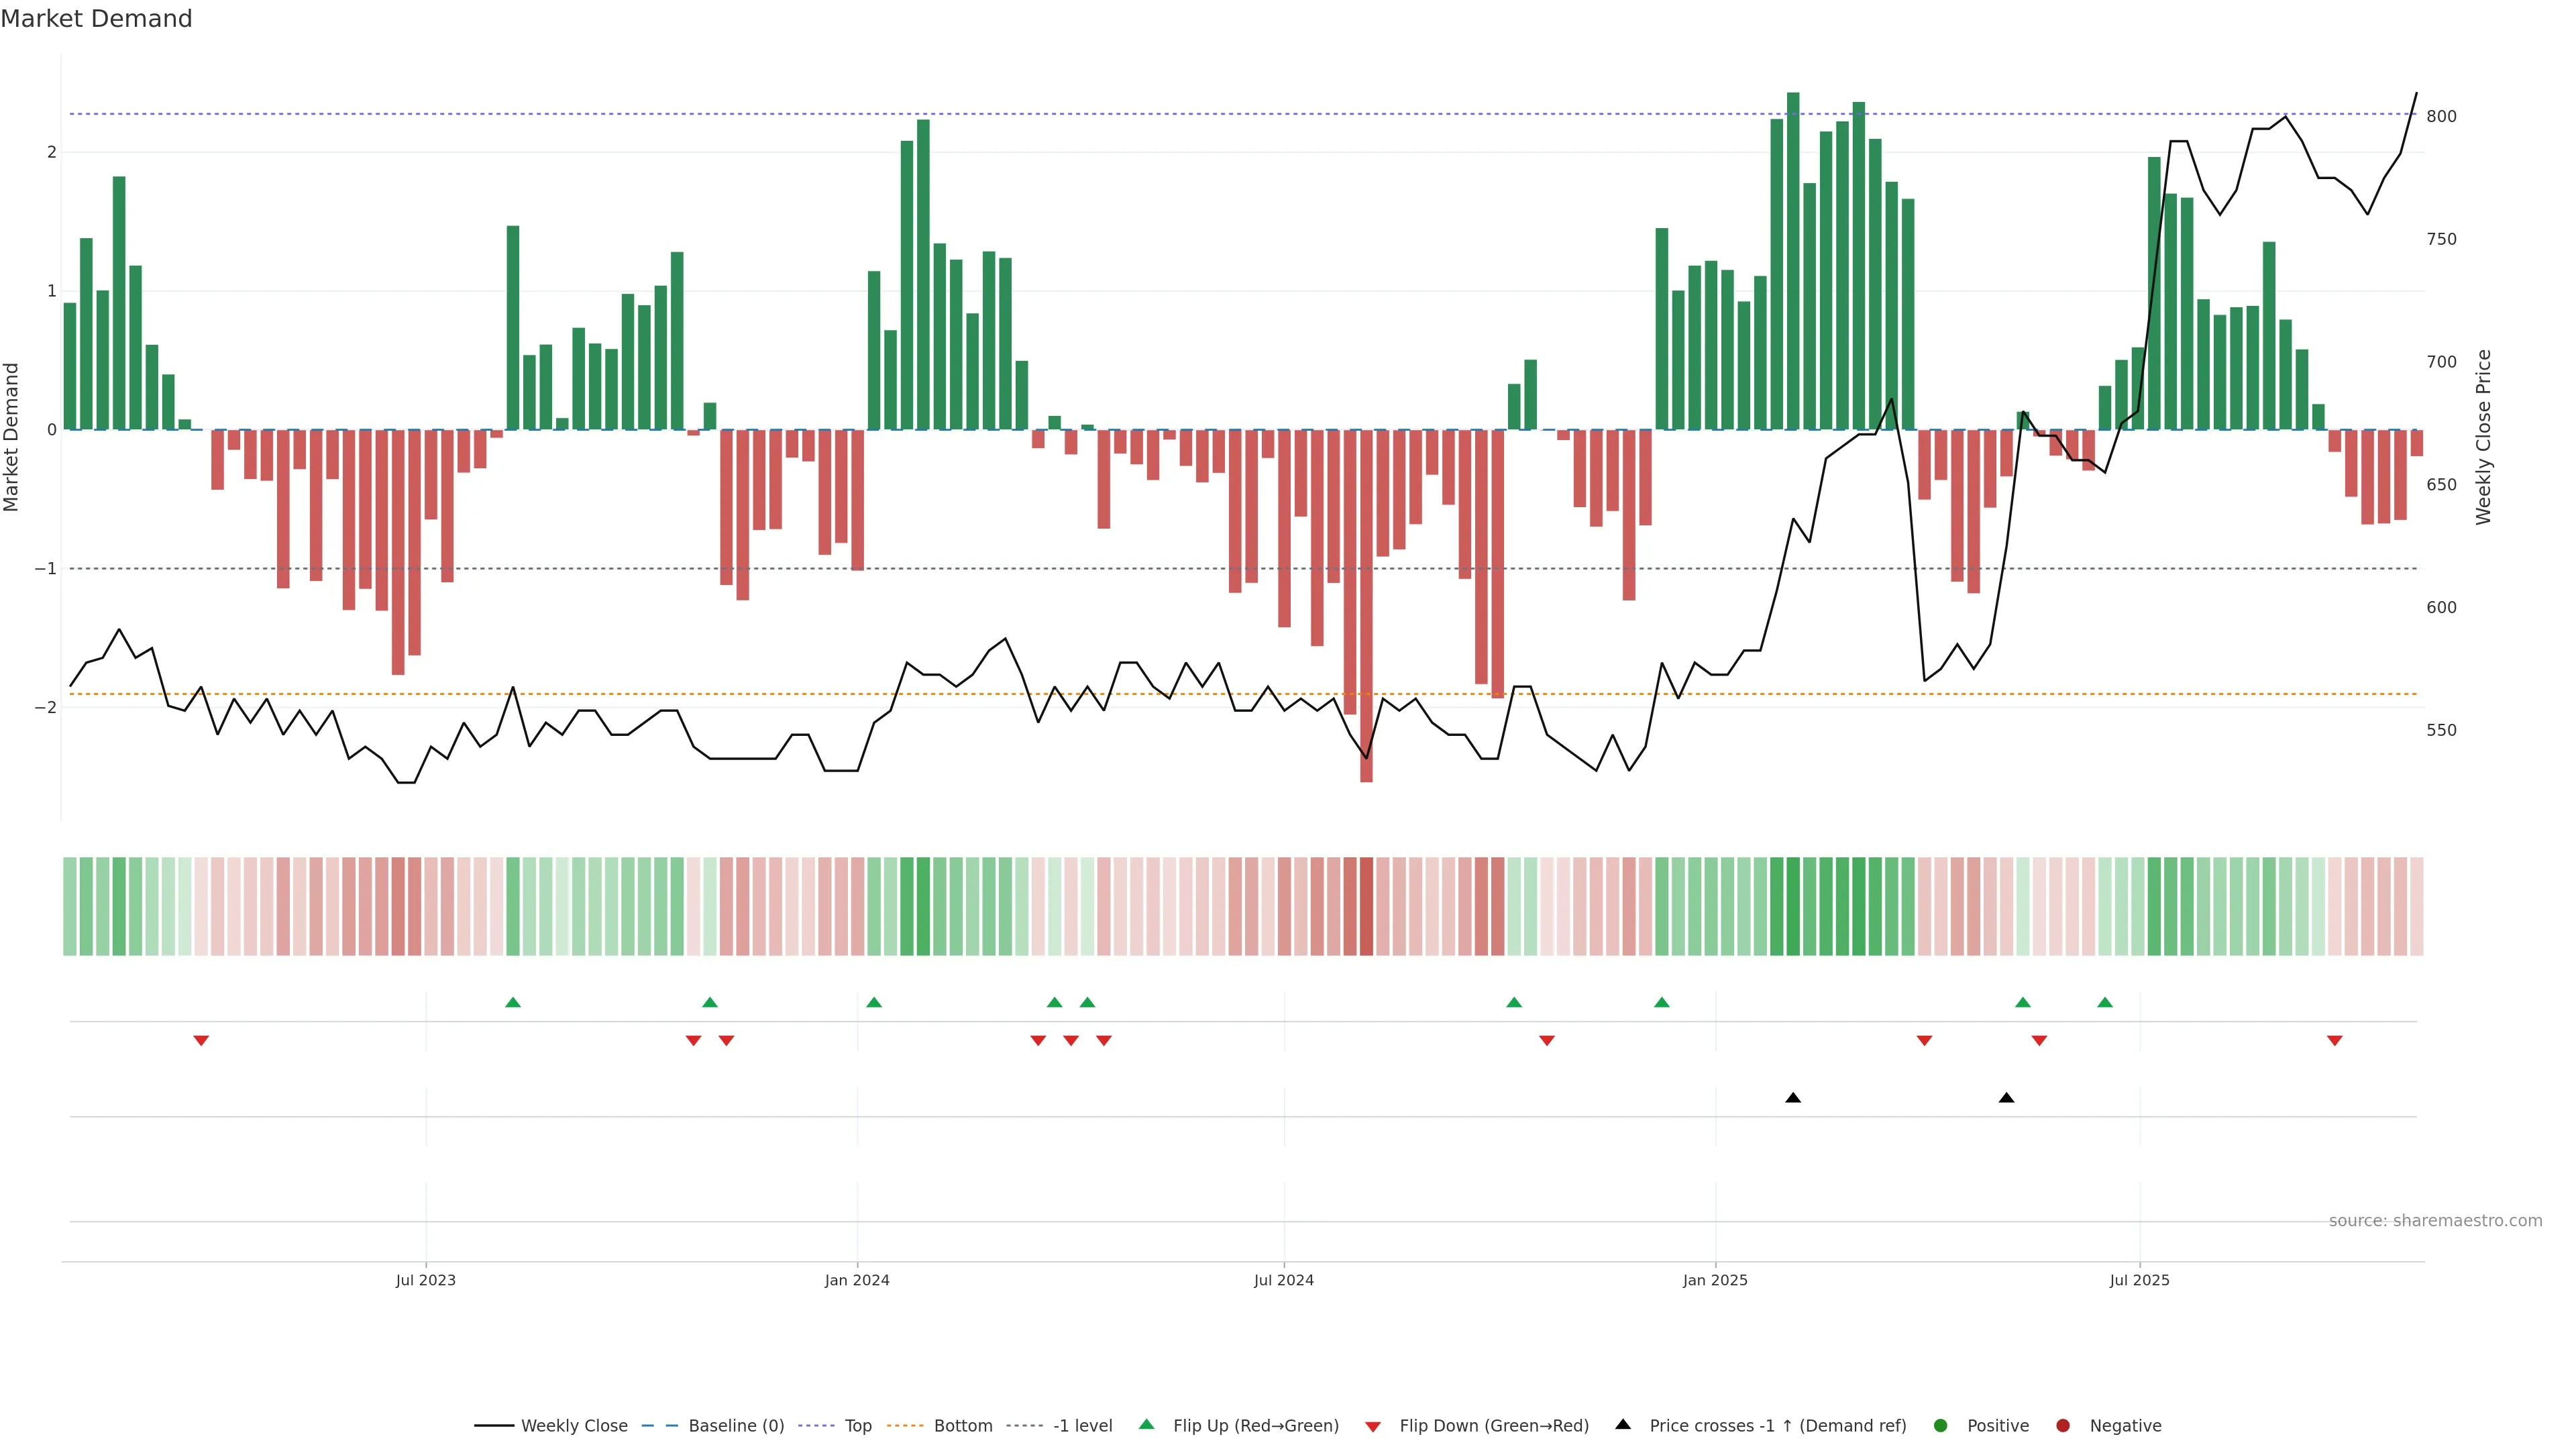
Task: Click first black triangle marker after Jan 2025
Action: click(x=1793, y=1098)
